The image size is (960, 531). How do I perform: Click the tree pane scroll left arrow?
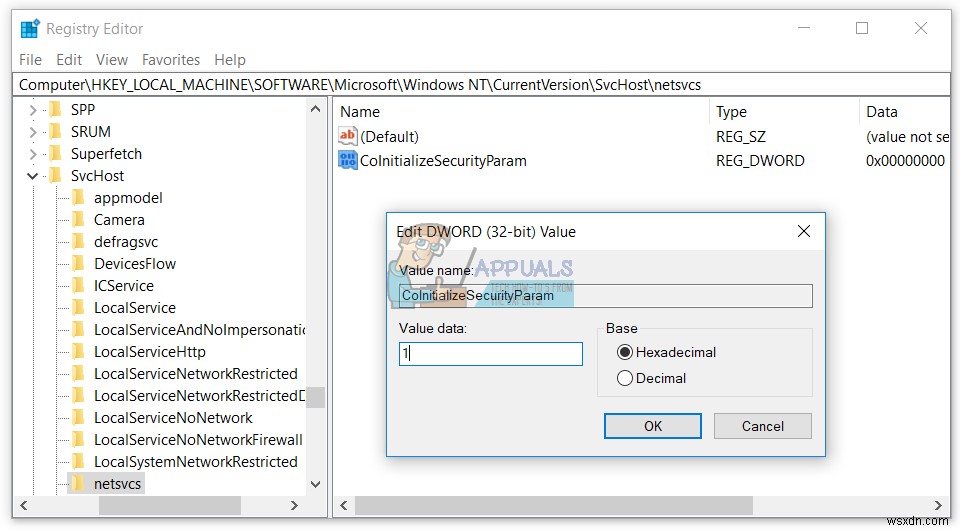coord(24,505)
